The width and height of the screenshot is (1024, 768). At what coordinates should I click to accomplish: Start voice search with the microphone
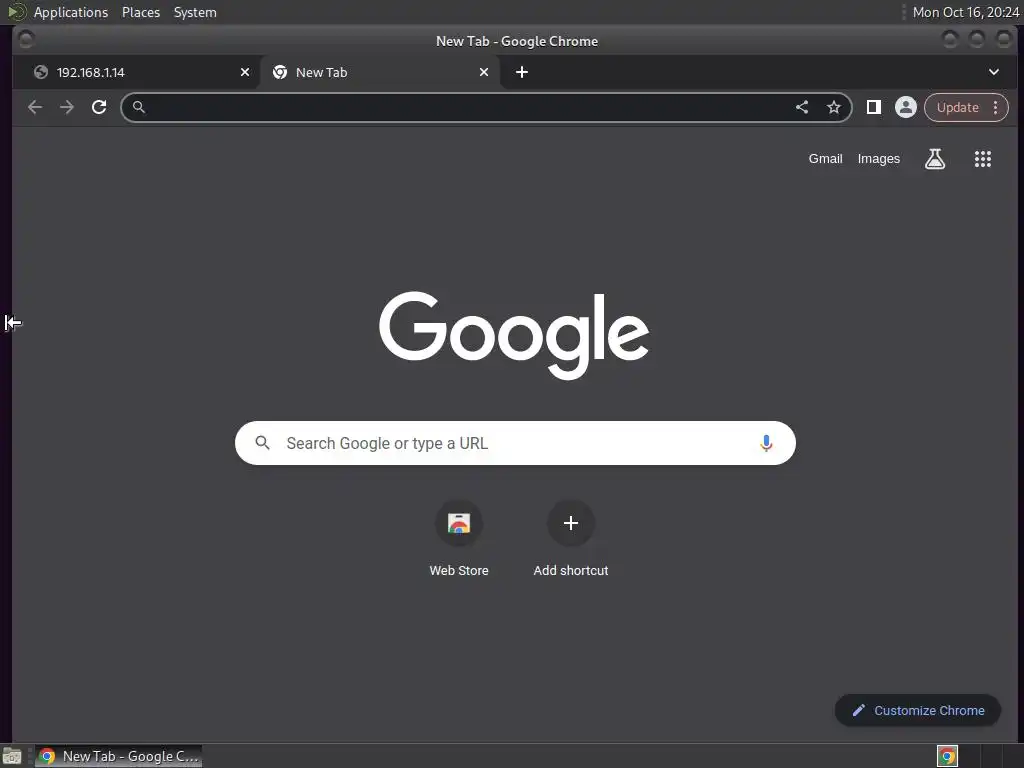[x=766, y=443]
